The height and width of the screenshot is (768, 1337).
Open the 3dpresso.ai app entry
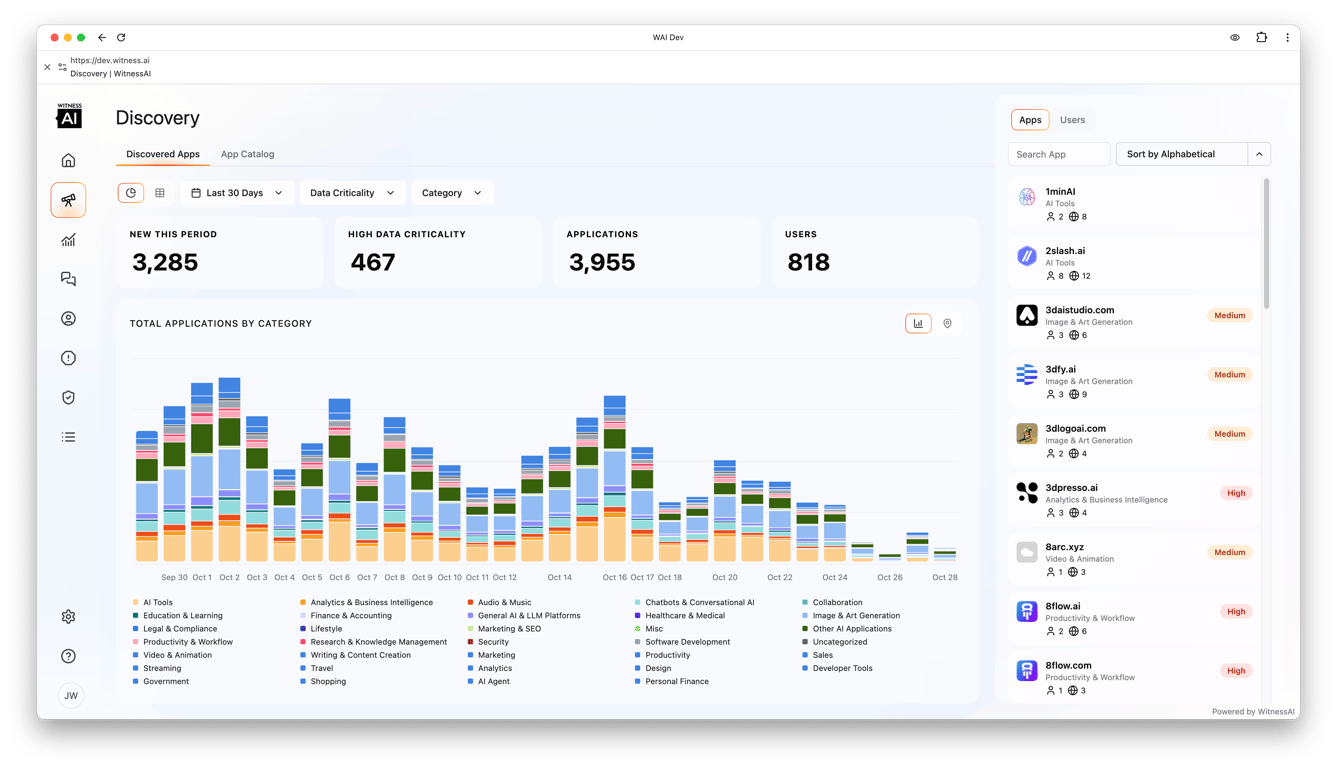tap(1132, 500)
